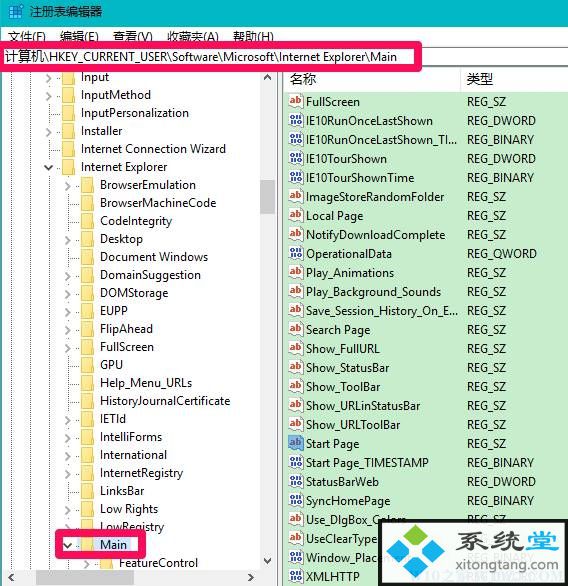
Task: Click the FullScreen string value icon
Action: pyautogui.click(x=295, y=101)
